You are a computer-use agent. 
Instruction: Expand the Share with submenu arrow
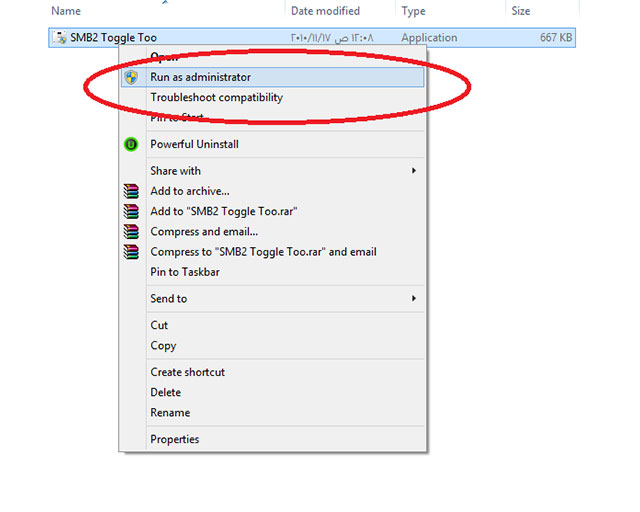414,171
